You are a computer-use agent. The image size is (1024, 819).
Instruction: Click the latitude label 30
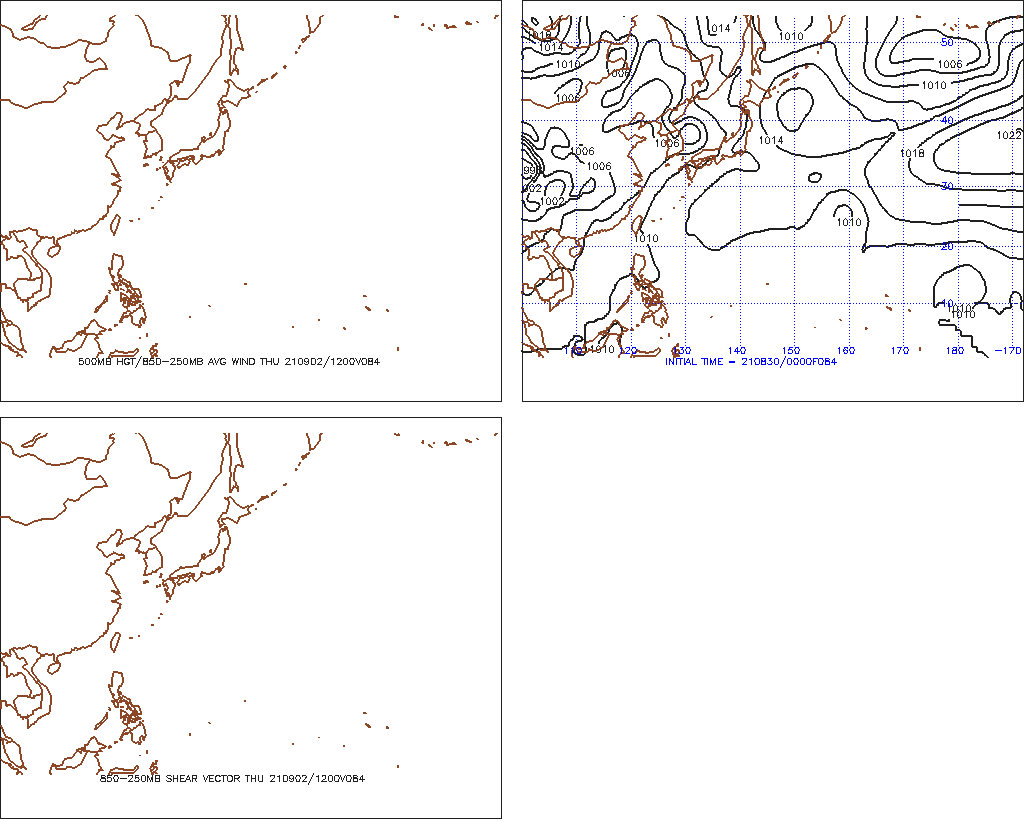tap(947, 186)
